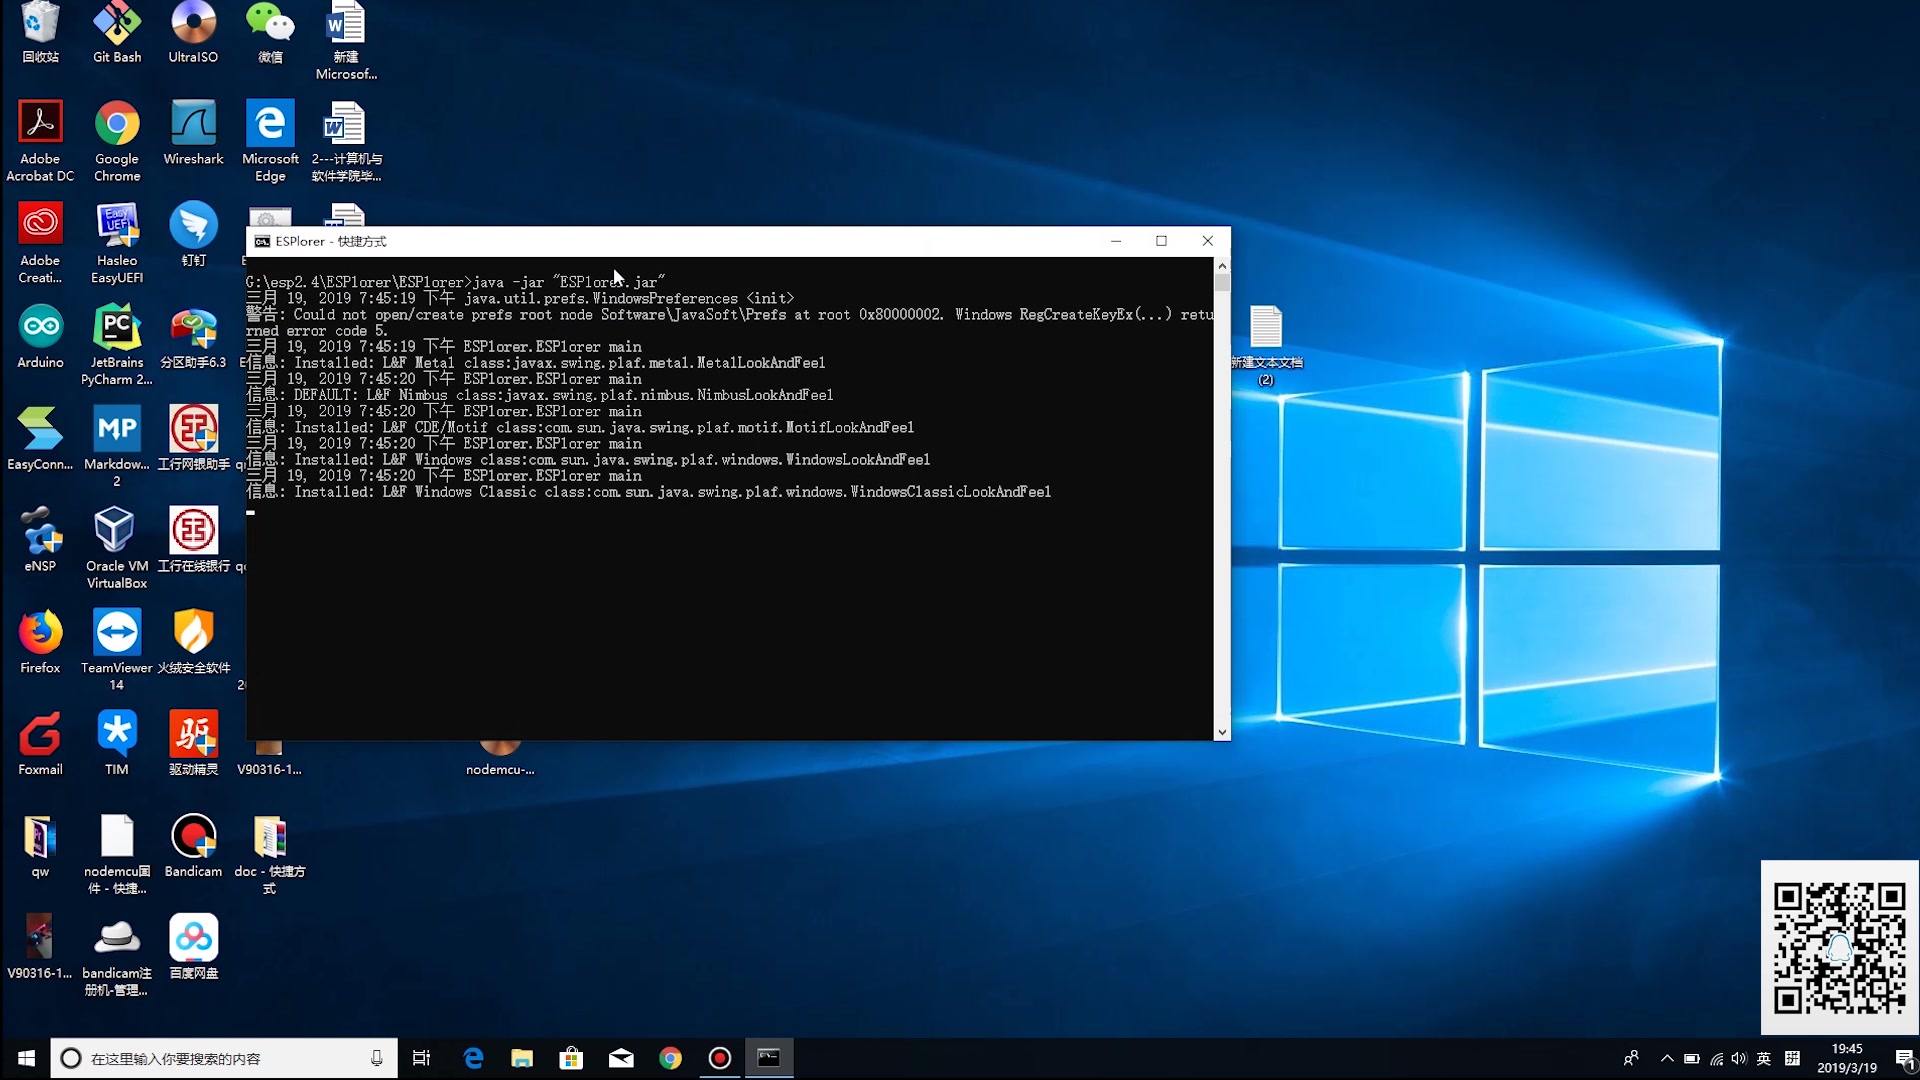Screen dimensions: 1920x1080
Task: Open the clock showing 19:45
Action: pos(1847,1058)
